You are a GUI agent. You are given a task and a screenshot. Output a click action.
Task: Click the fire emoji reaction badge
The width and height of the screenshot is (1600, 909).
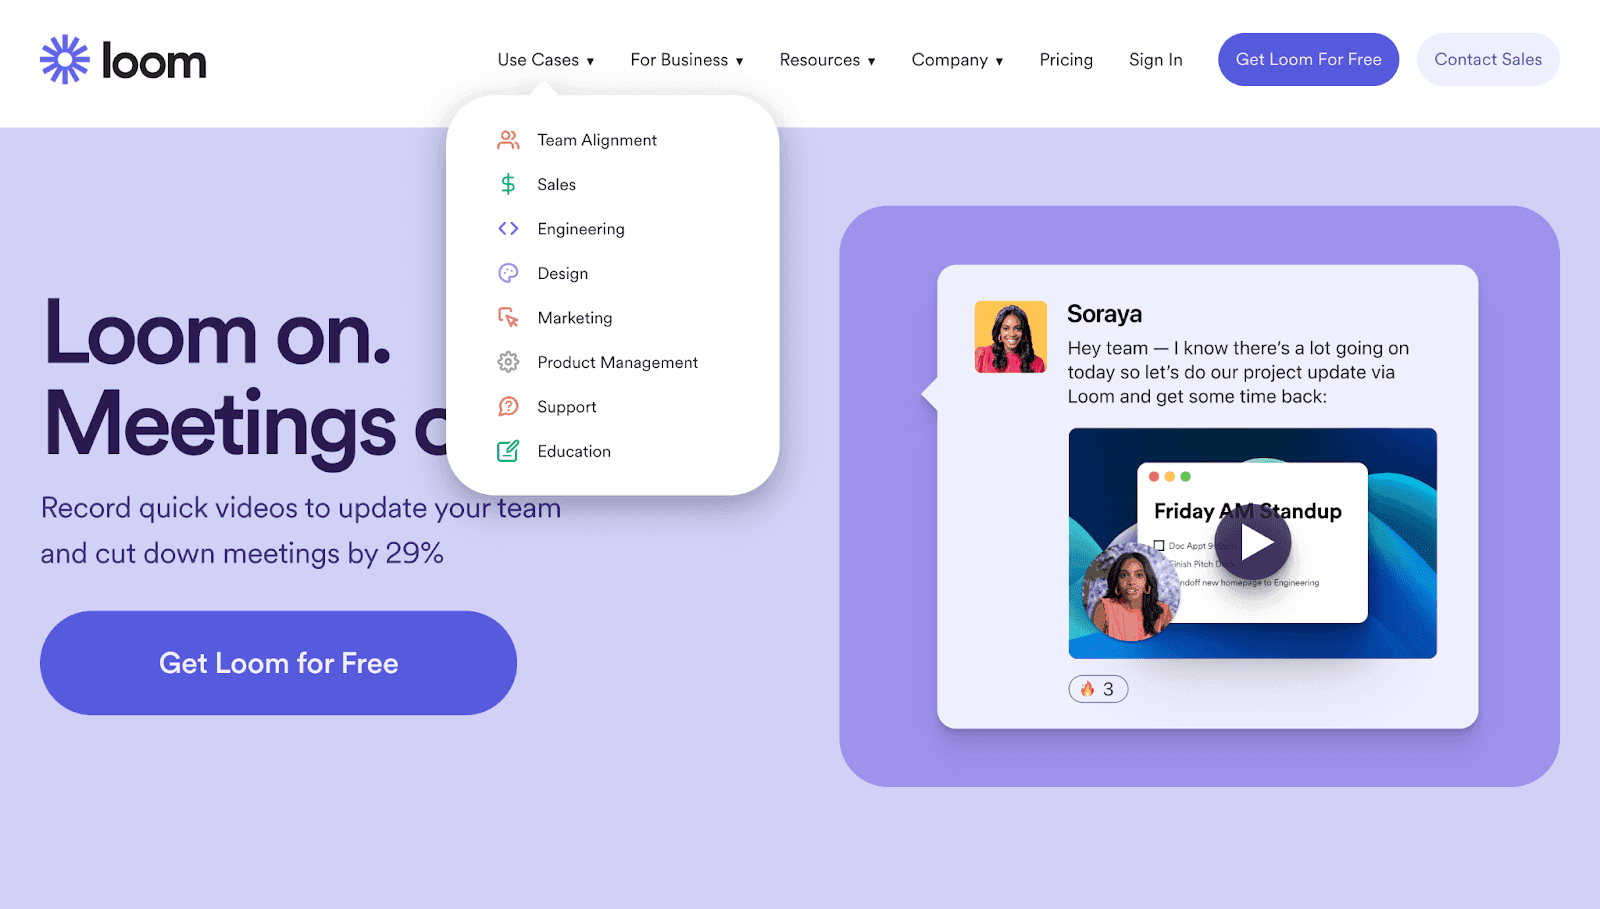[1098, 689]
